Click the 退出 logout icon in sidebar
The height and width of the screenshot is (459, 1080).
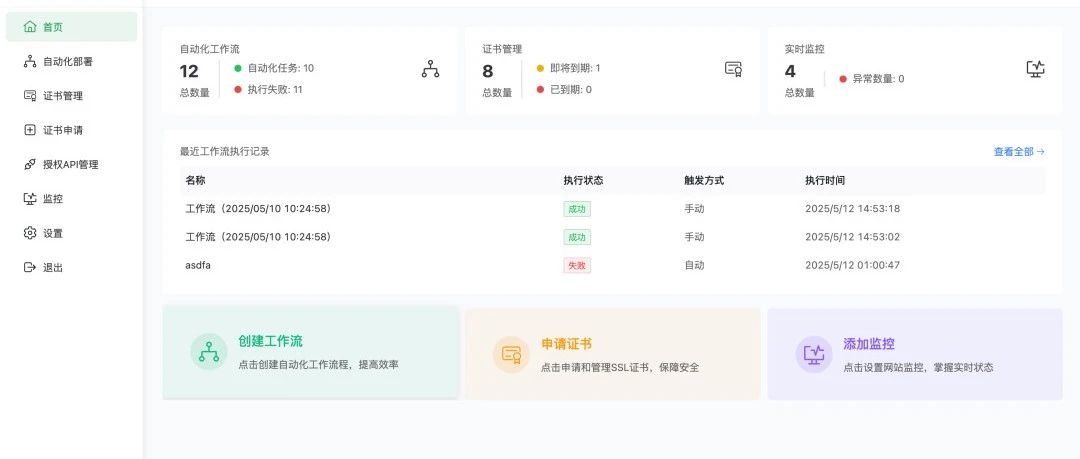pos(30,267)
